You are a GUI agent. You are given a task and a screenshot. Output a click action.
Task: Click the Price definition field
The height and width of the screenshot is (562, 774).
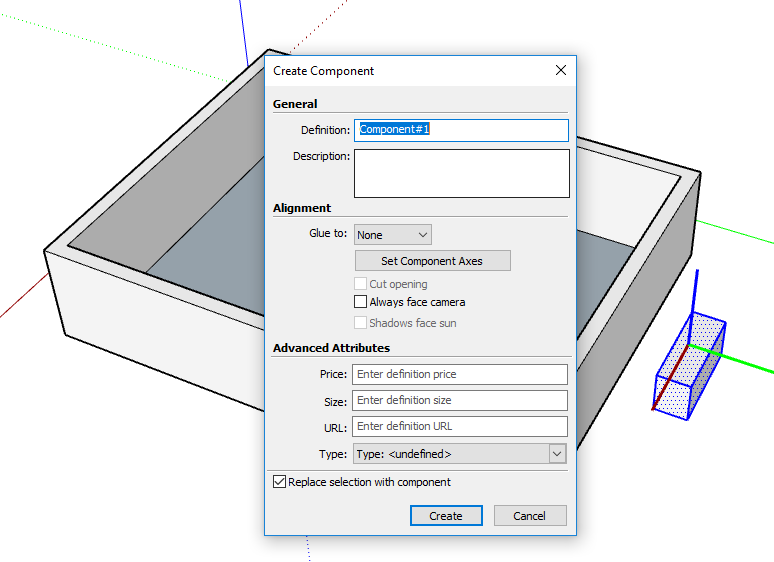point(460,375)
